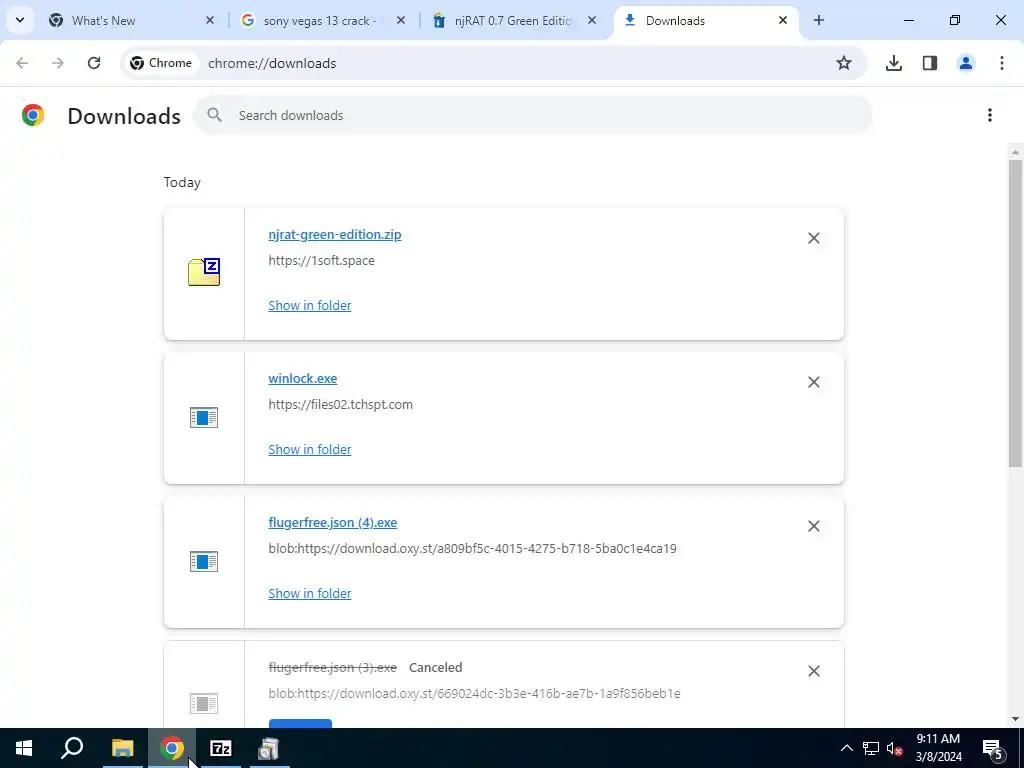Open the flugerfree.json (4).exe file link

332,522
